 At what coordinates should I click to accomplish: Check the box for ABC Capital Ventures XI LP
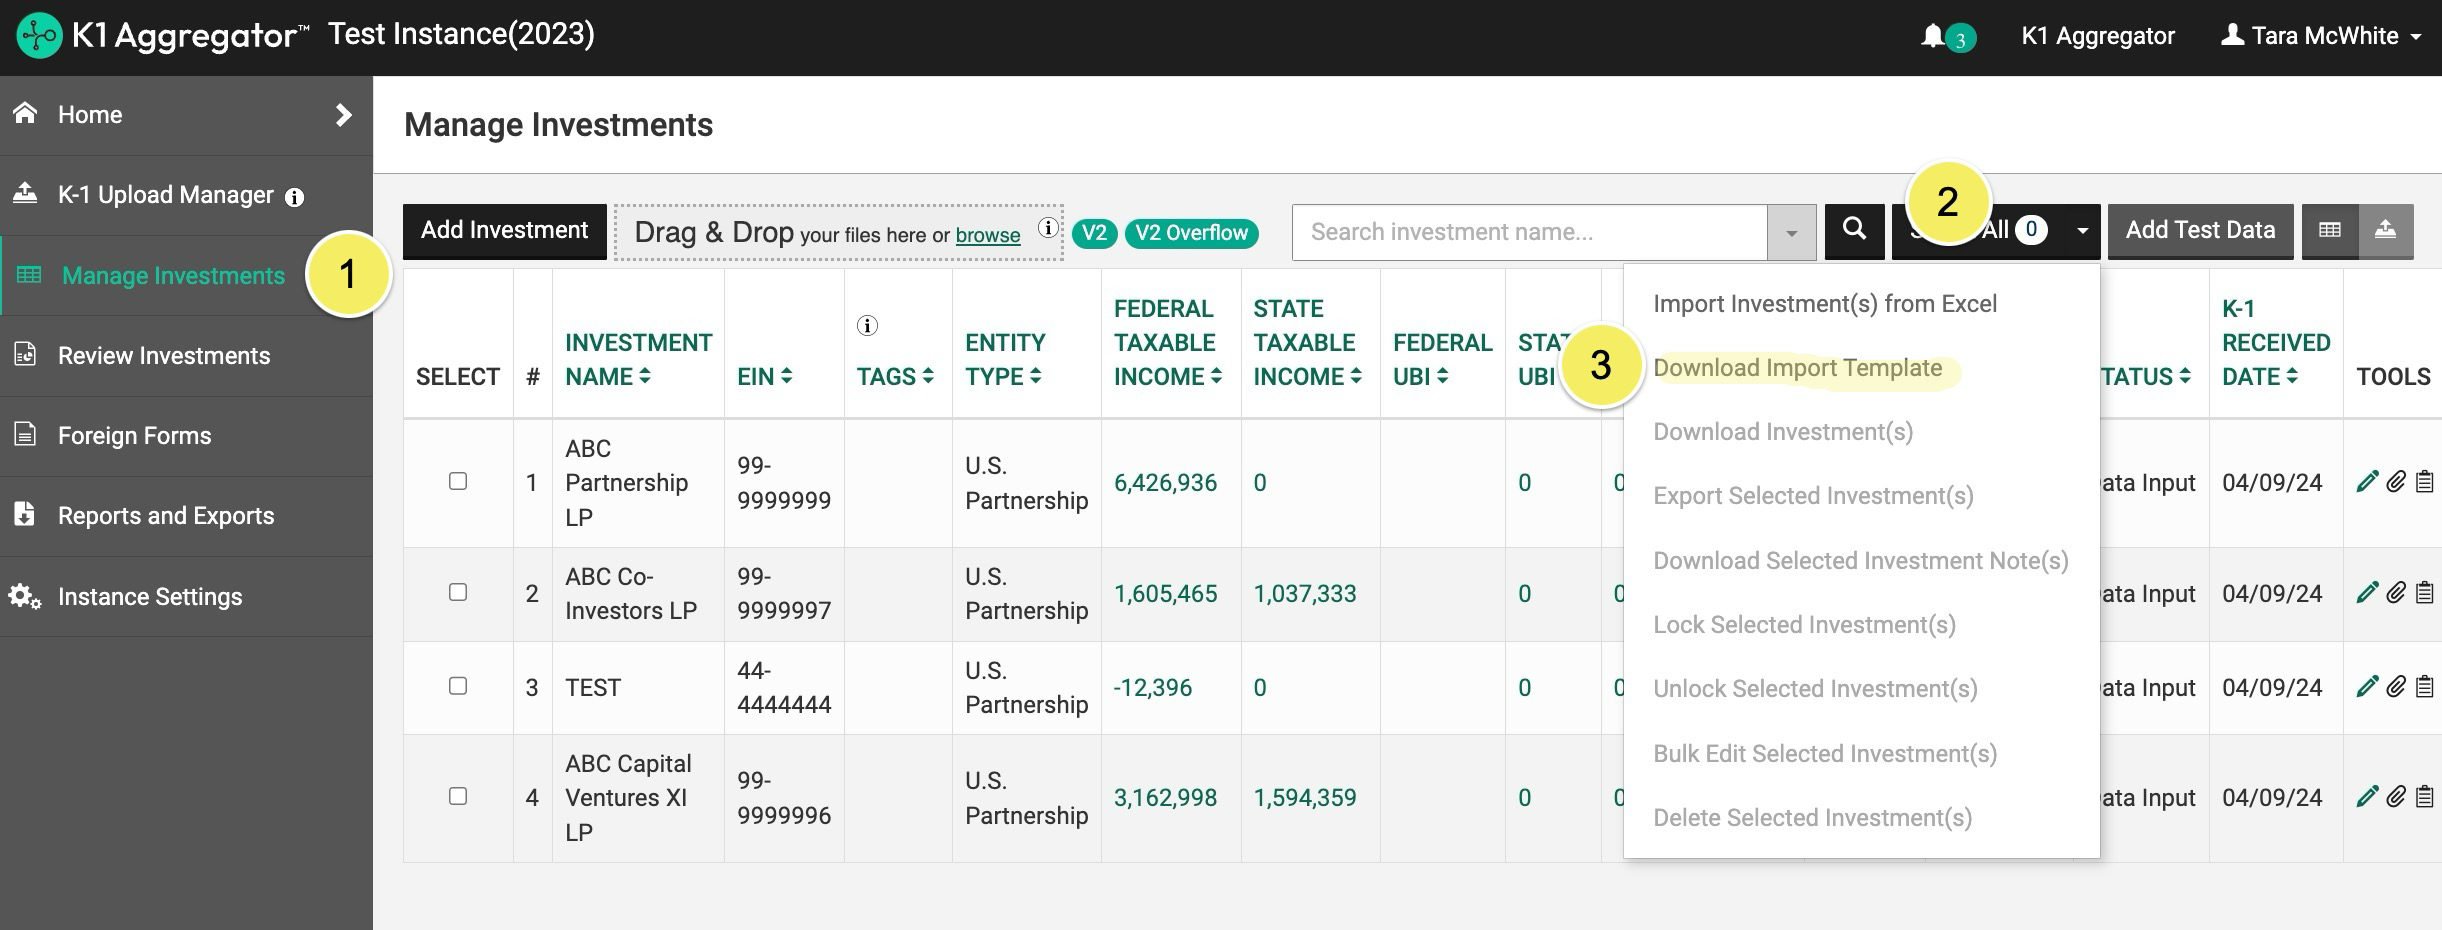(x=458, y=796)
